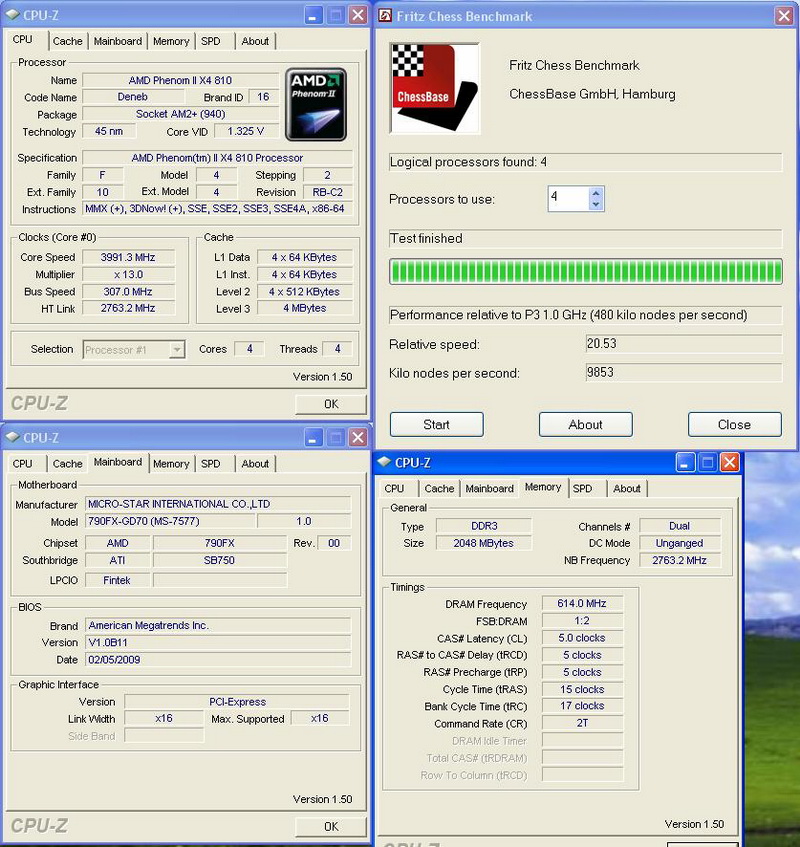Close the CPU-Z Memory window
The image size is (800, 847).
[x=730, y=462]
